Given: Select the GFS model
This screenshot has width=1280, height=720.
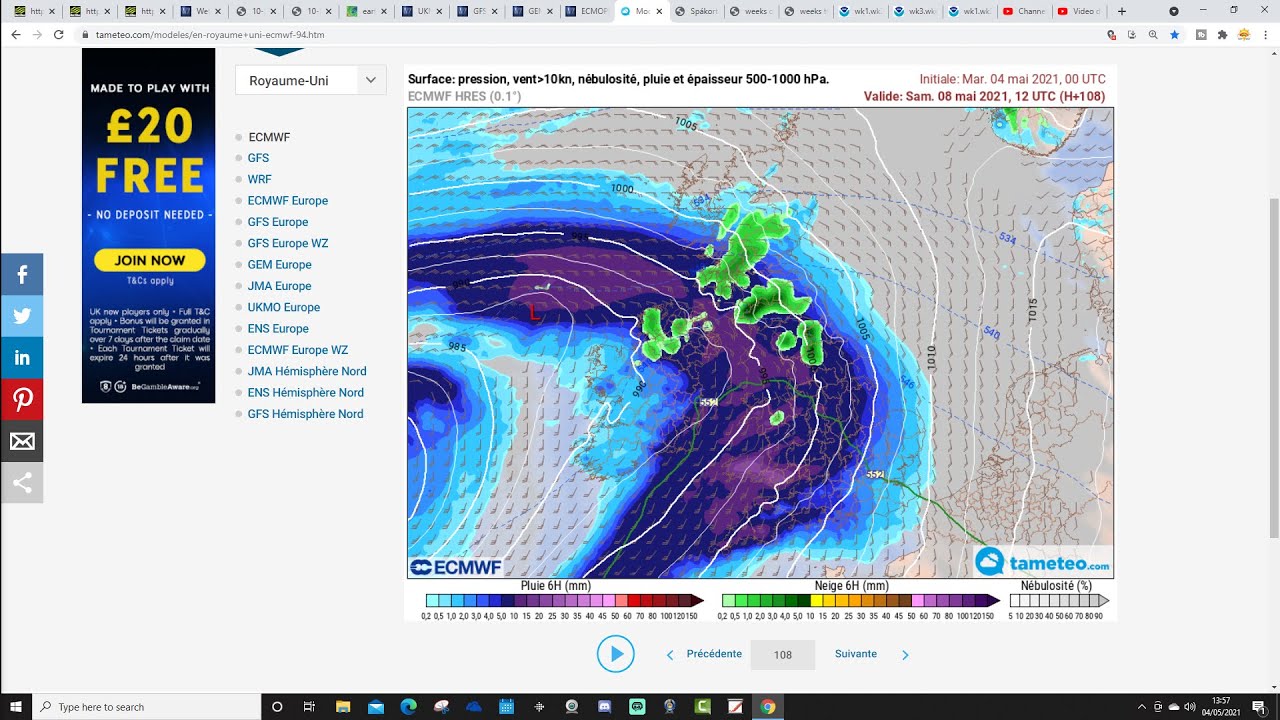Looking at the screenshot, I should coord(258,158).
